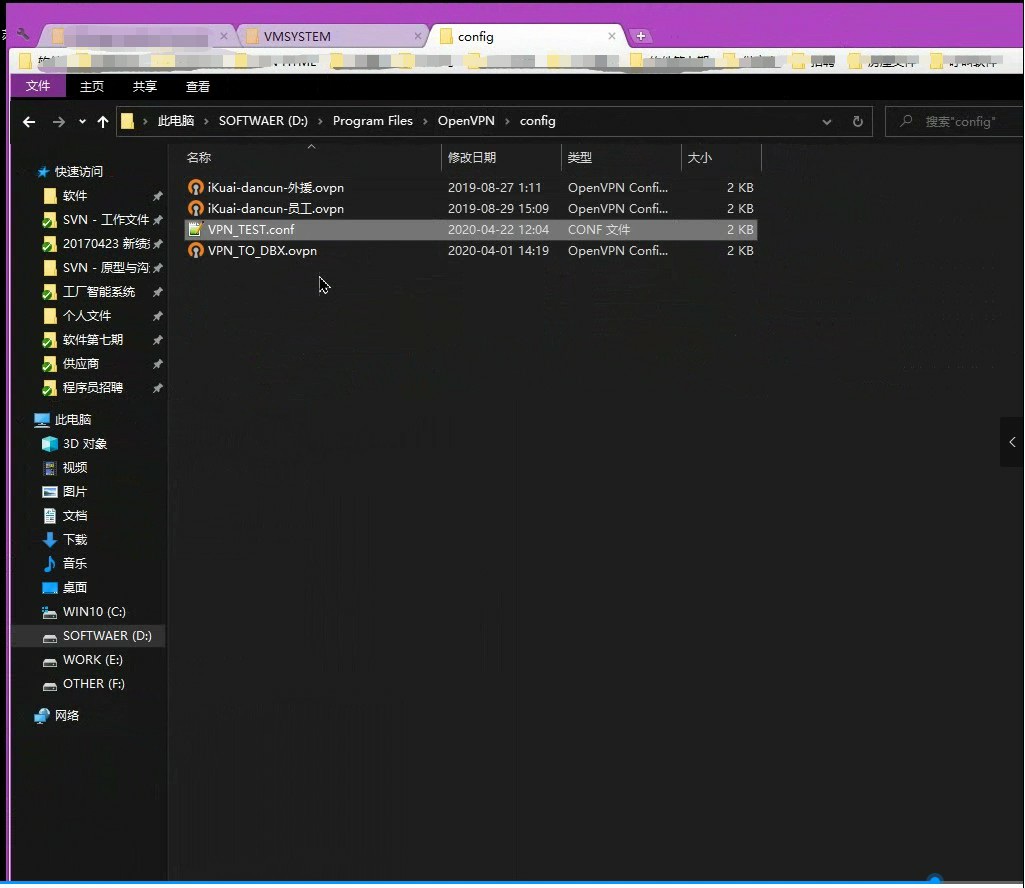Open the 文件 menu
Viewport: 1025px width, 888px height.
[38, 86]
